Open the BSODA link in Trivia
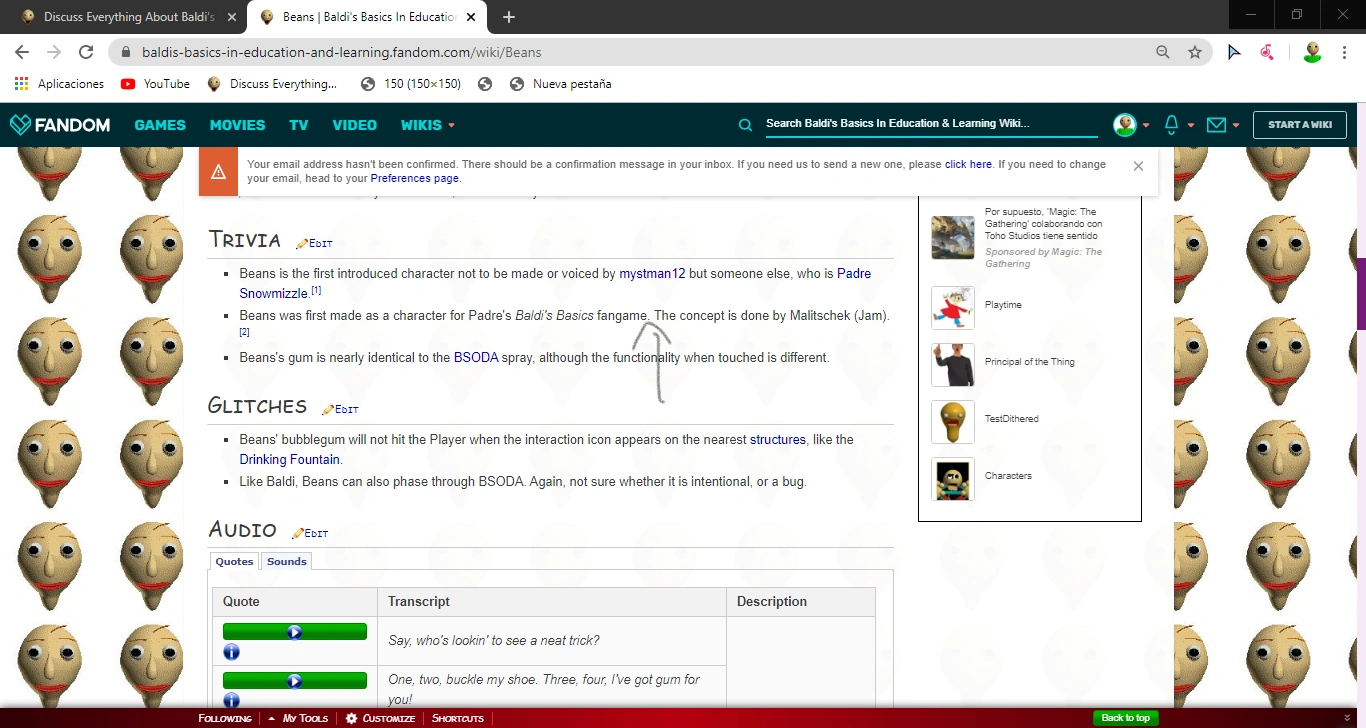1366x728 pixels. click(x=476, y=357)
